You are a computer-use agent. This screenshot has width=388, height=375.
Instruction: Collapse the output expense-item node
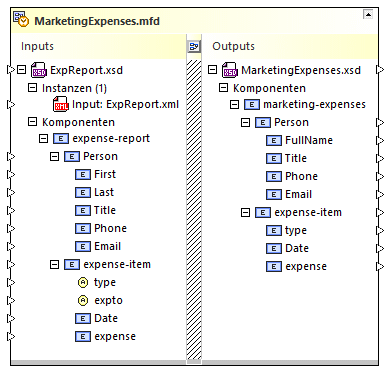pos(245,212)
